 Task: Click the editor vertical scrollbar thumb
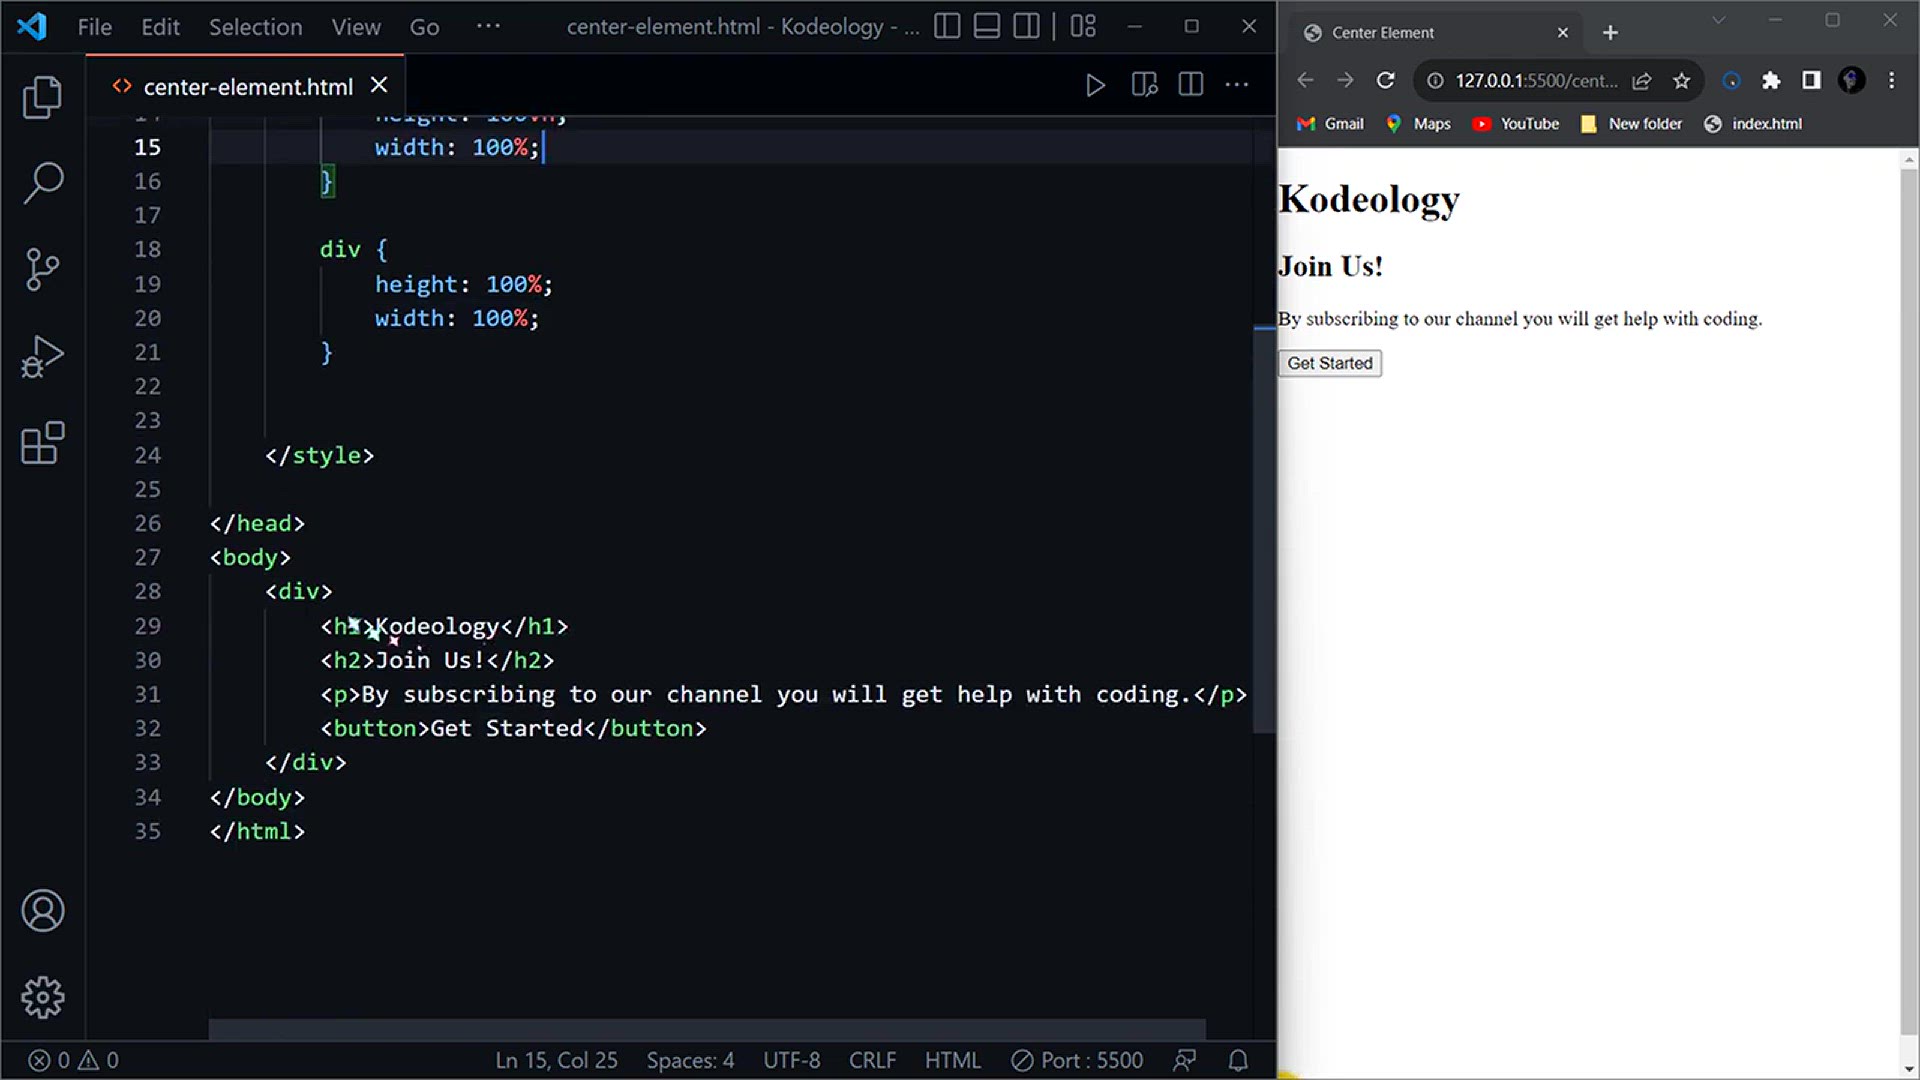(x=1264, y=530)
